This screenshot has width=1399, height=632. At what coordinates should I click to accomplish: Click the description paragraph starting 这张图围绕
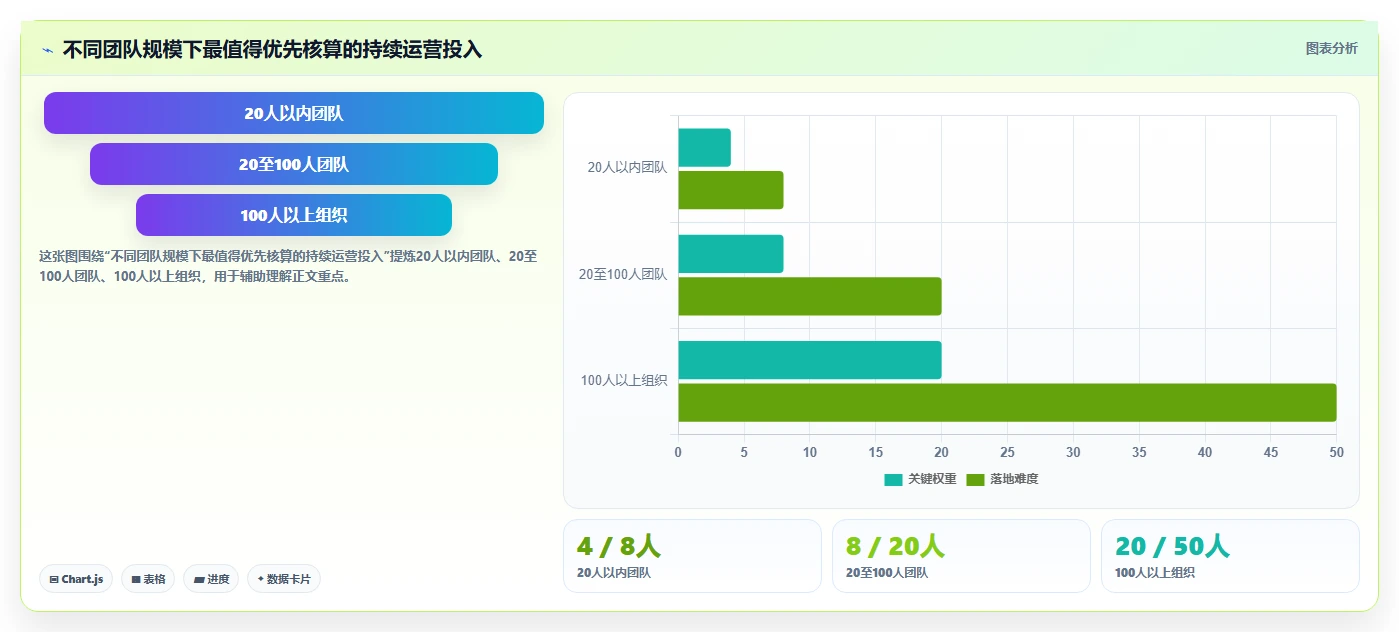pyautogui.click(x=288, y=267)
